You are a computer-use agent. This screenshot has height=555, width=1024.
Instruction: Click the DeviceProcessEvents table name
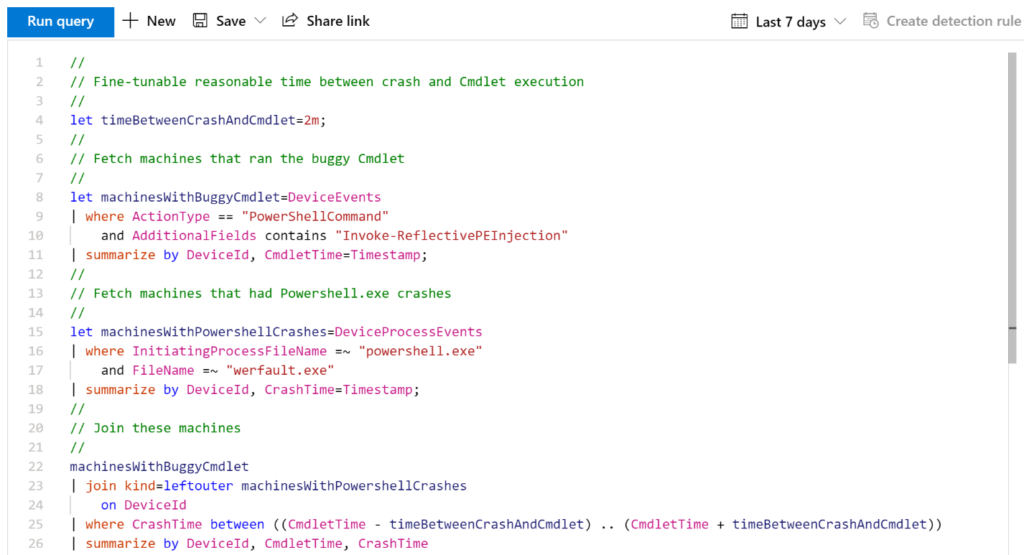pyautogui.click(x=408, y=332)
